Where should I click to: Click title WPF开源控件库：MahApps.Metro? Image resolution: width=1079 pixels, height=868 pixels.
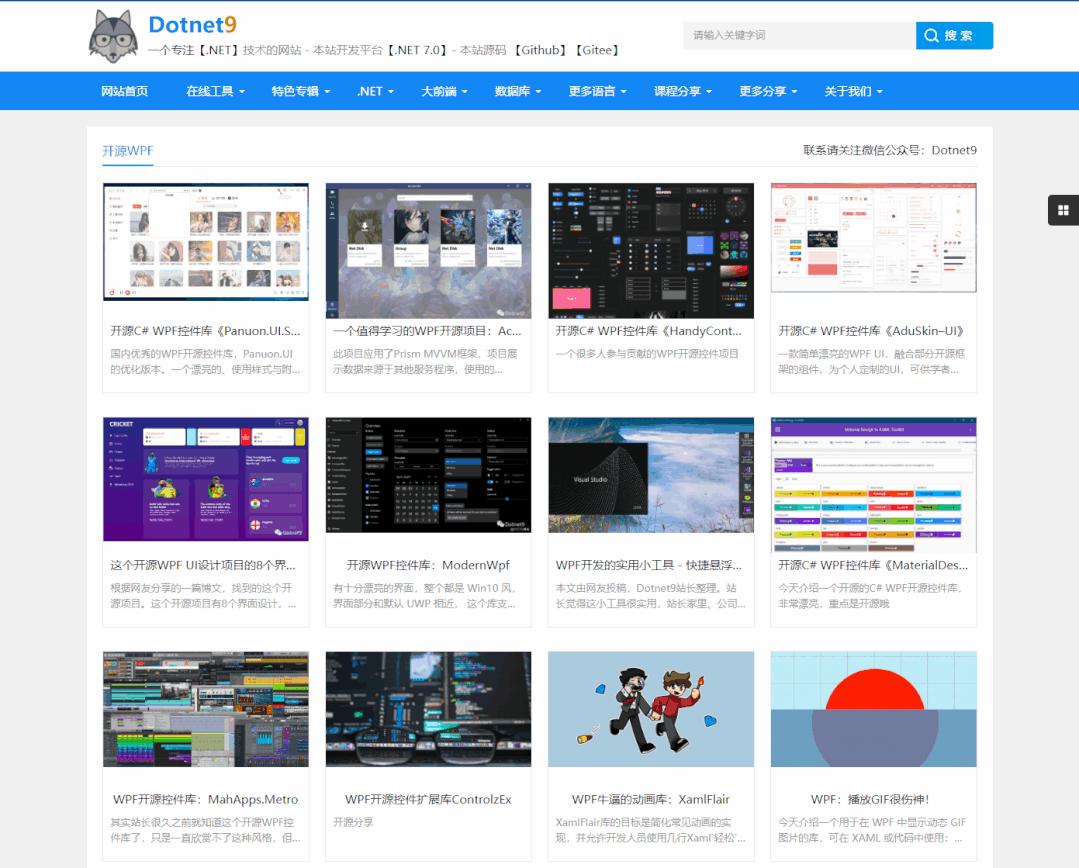pos(206,799)
